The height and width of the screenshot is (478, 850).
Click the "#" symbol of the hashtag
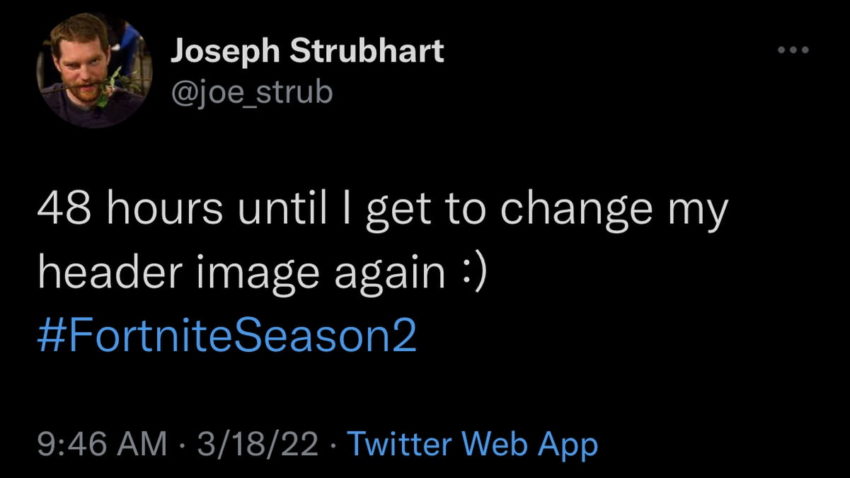pyautogui.click(x=51, y=335)
